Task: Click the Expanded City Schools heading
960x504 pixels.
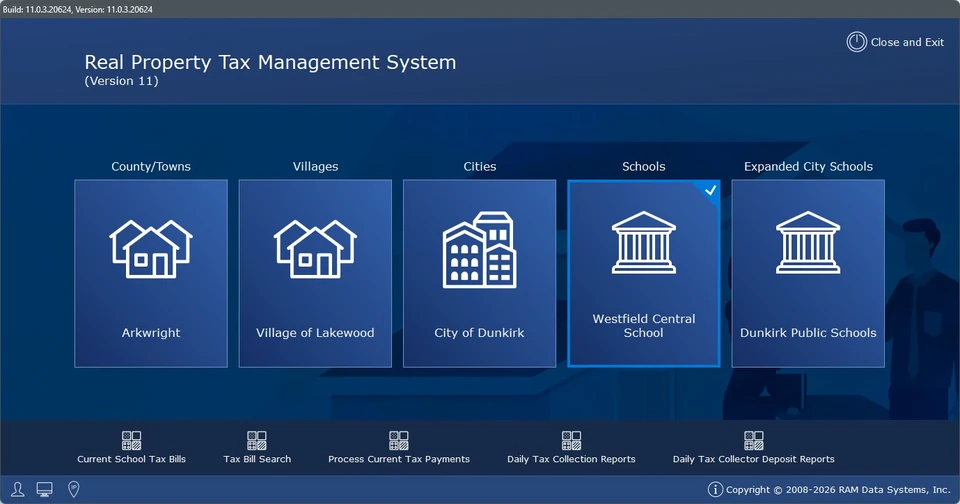Action: (808, 167)
